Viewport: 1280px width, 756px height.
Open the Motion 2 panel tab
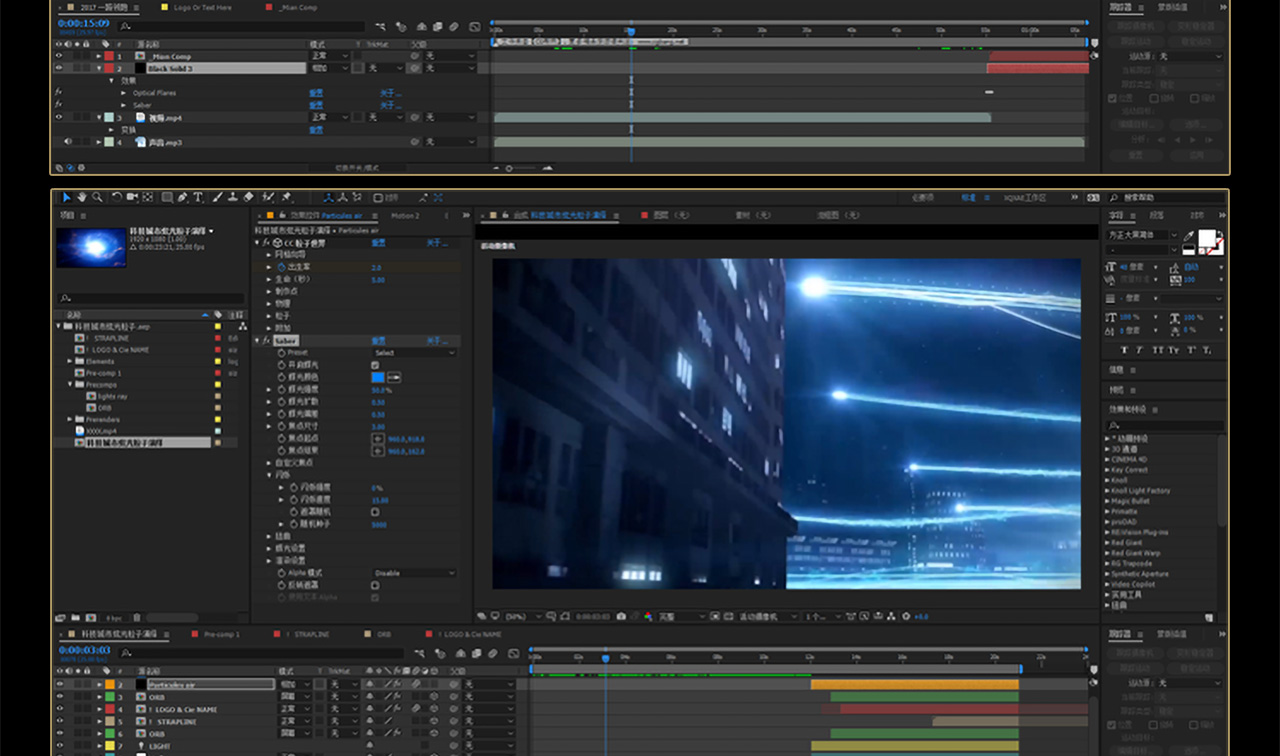(405, 215)
